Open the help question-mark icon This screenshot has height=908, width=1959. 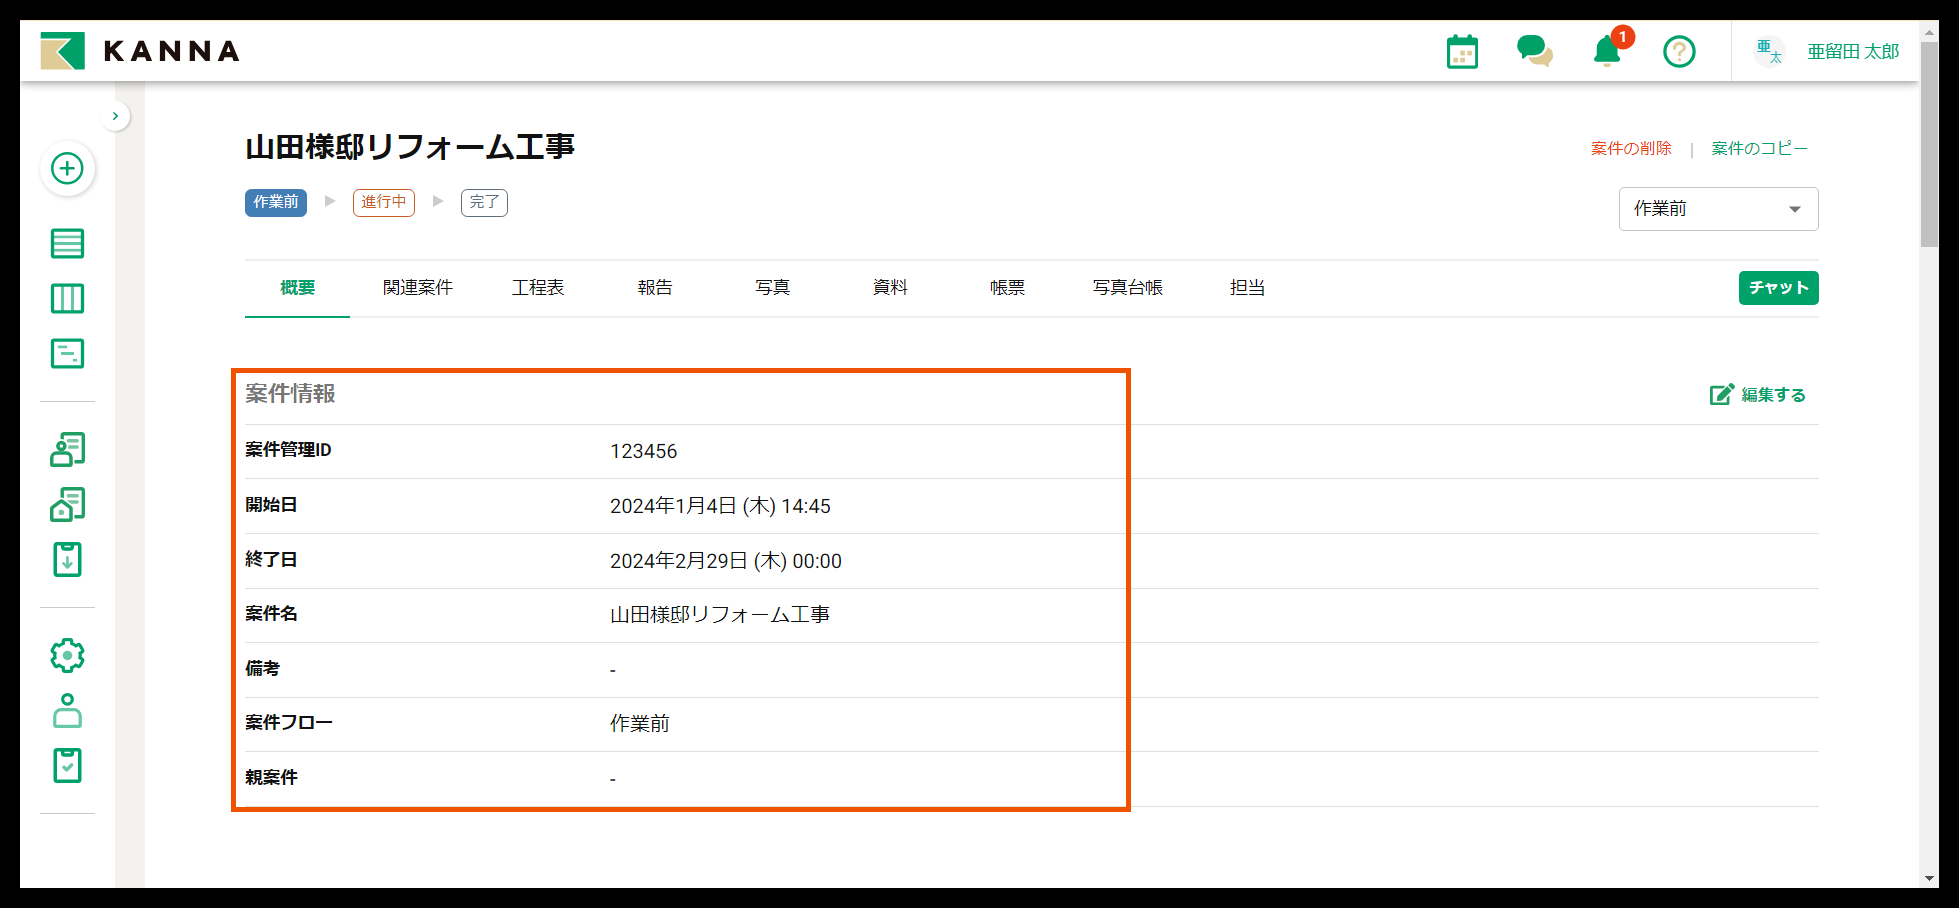coord(1679,51)
